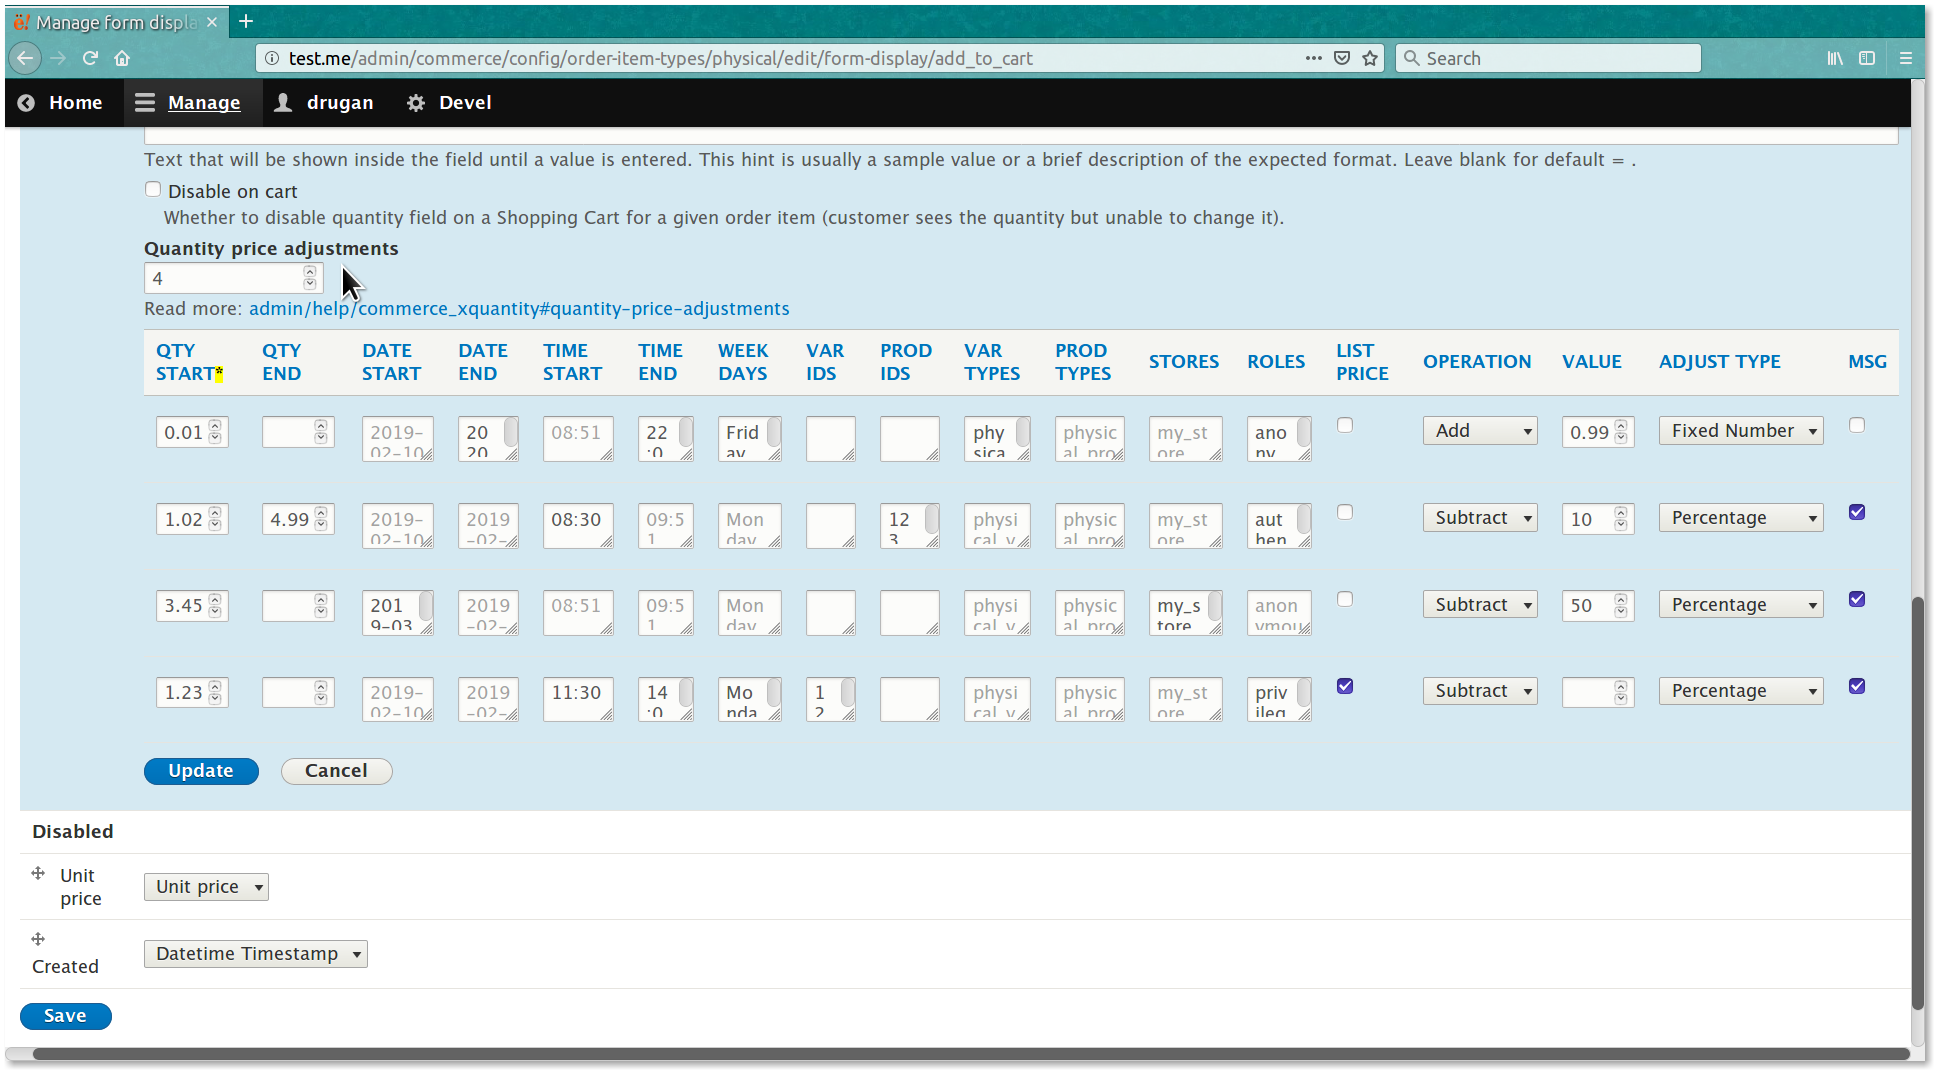Uncheck List price for qty 1.23 row
This screenshot has height=1070, width=1934.
coord(1345,686)
